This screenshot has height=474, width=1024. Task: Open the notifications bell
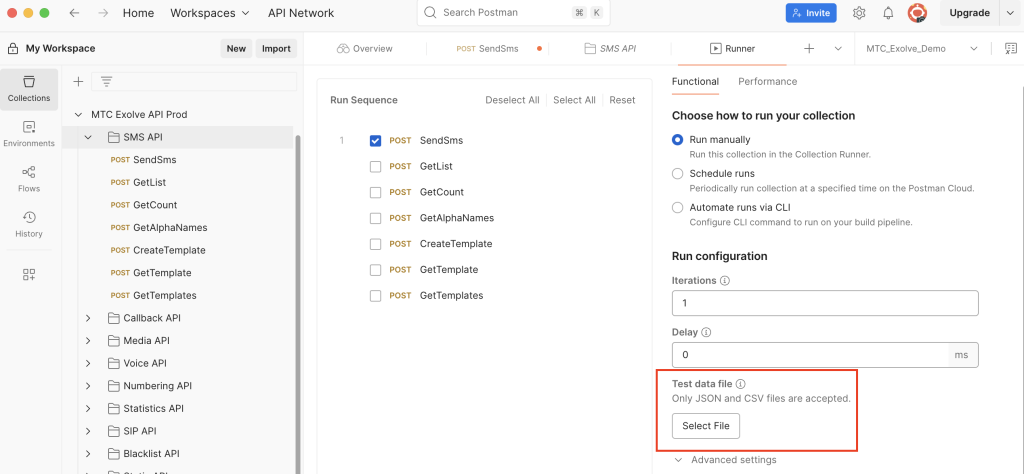(x=888, y=13)
